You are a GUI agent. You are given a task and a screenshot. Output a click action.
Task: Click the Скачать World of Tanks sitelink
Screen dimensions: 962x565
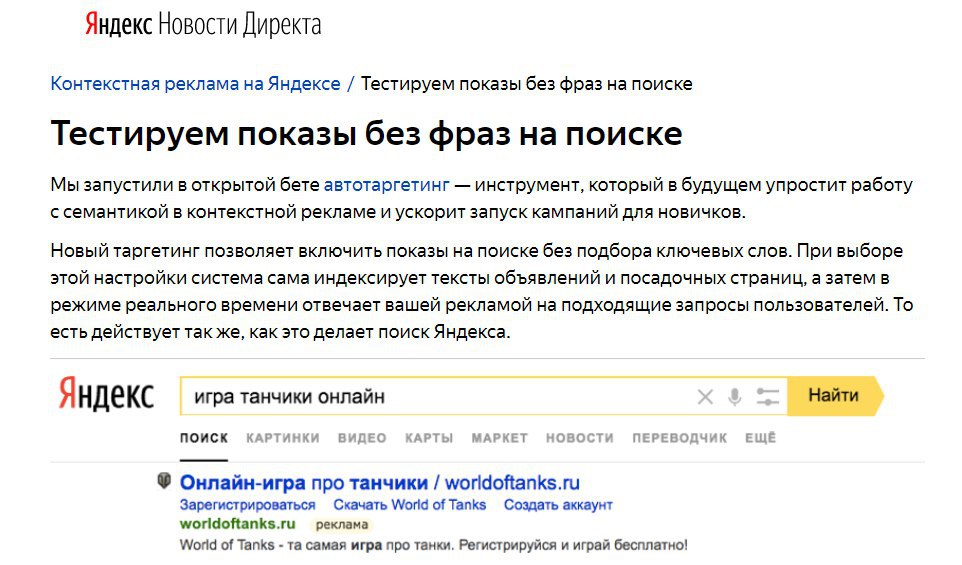409,505
